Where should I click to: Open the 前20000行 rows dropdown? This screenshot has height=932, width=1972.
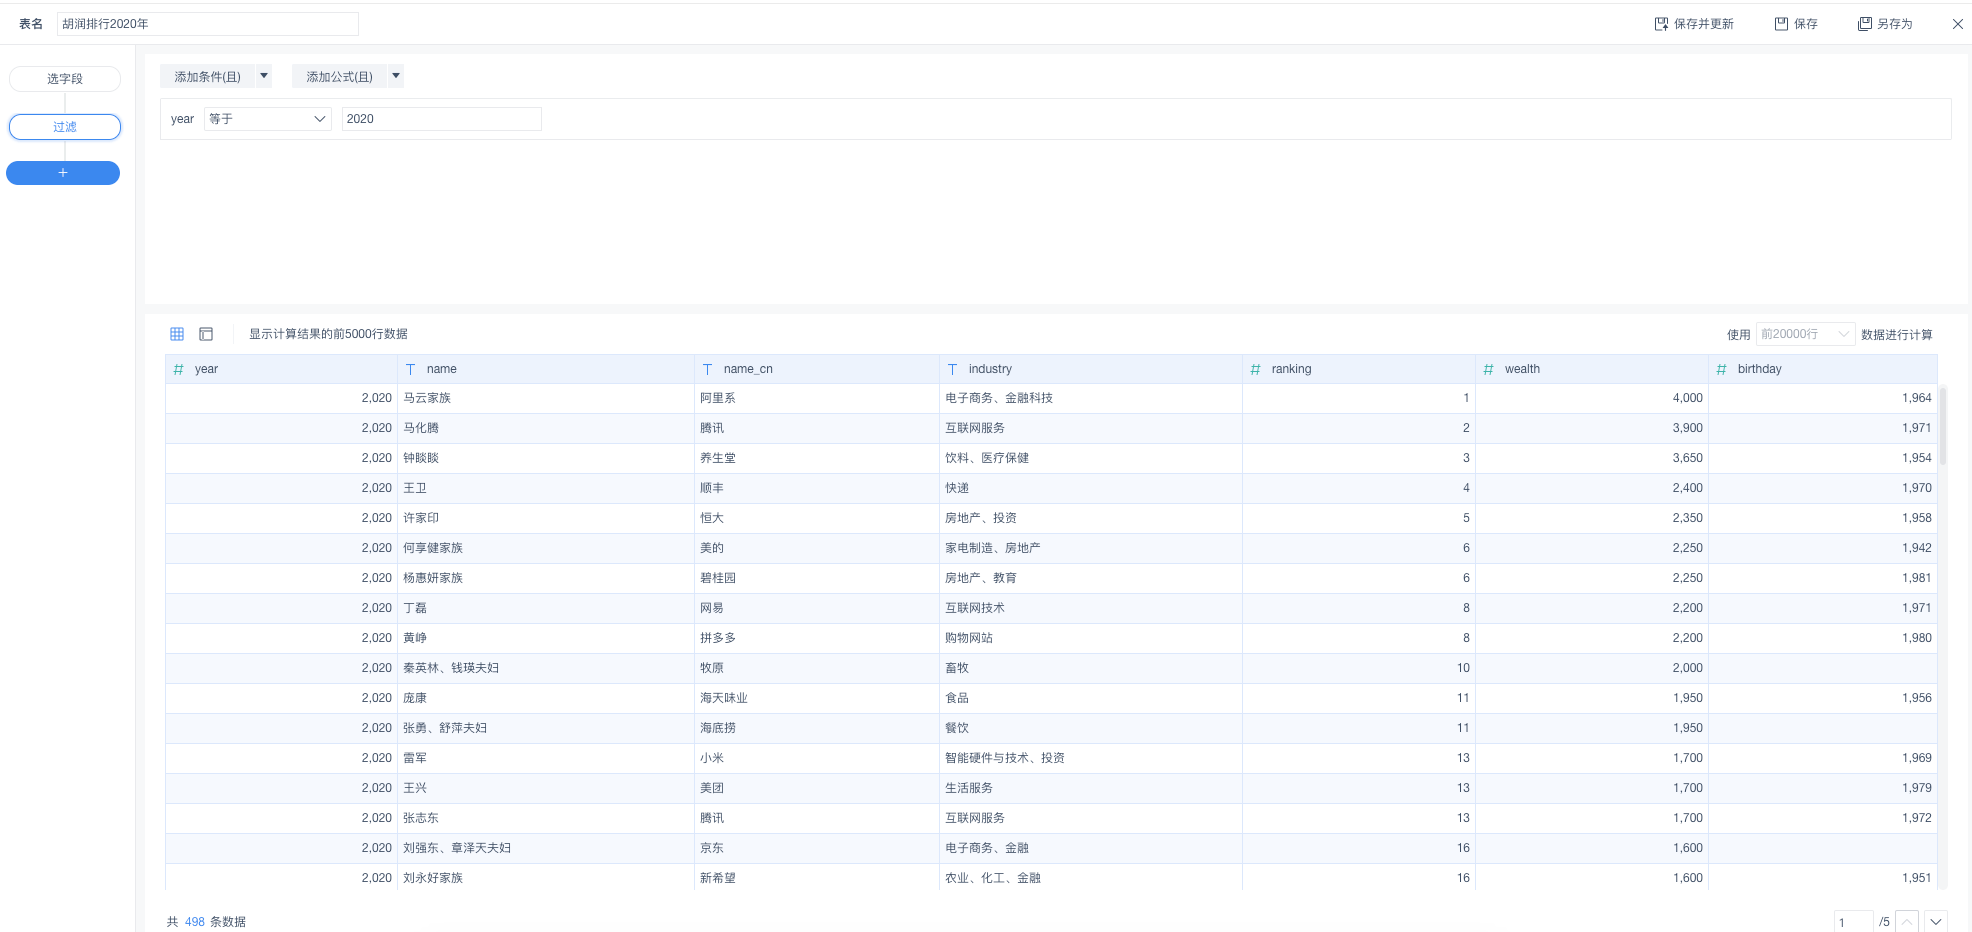pos(1805,334)
